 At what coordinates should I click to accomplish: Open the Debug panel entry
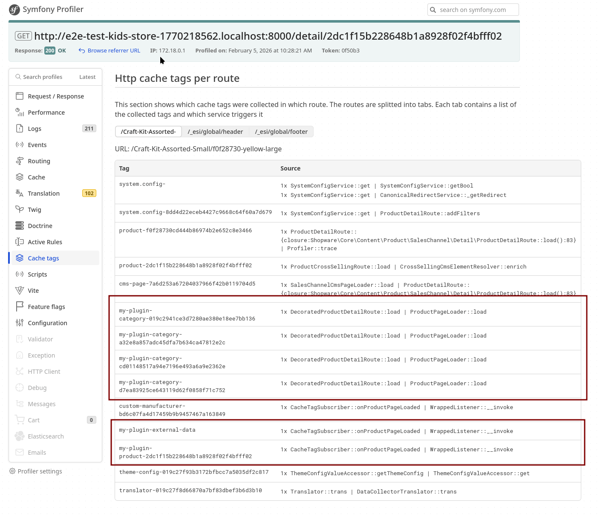(x=55, y=387)
